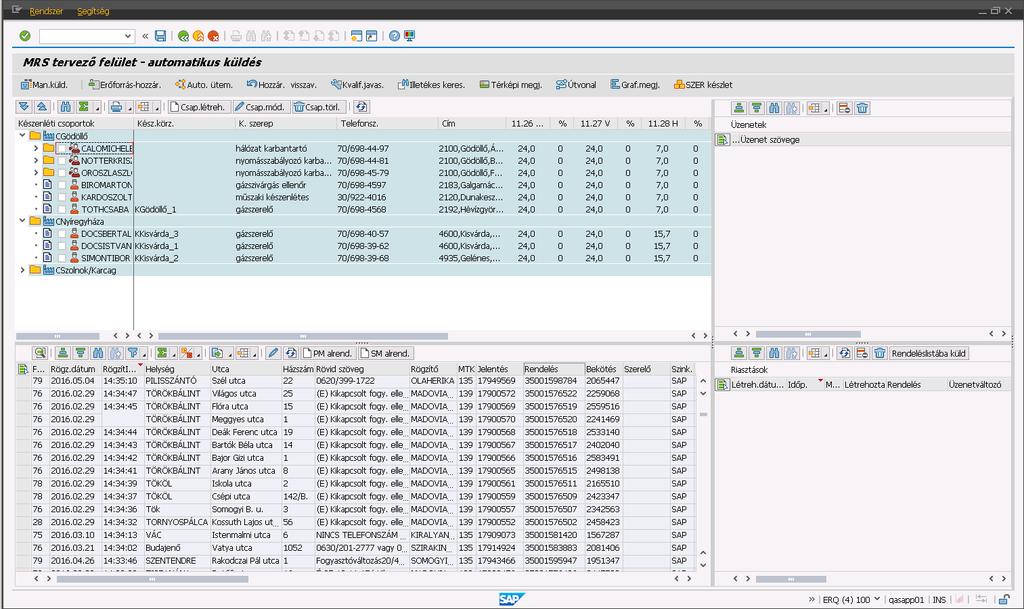Expand the CALOMICHELE tree node
The image size is (1024, 609).
tap(36, 149)
